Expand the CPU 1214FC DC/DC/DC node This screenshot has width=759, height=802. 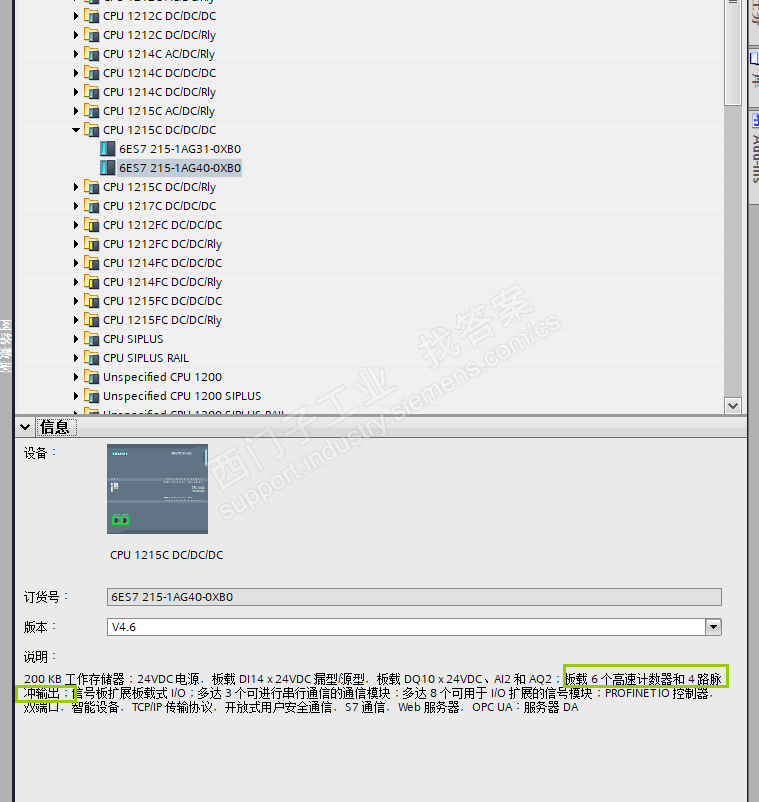pyautogui.click(x=76, y=263)
